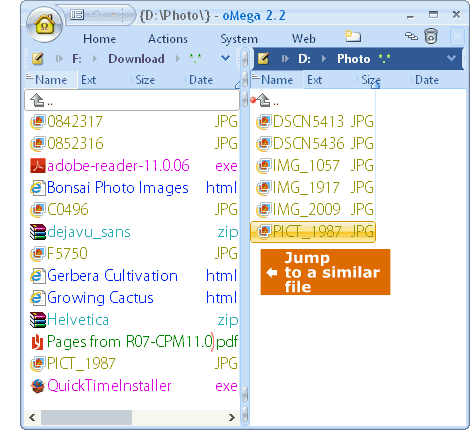Select the F5750 image icon

(38, 253)
